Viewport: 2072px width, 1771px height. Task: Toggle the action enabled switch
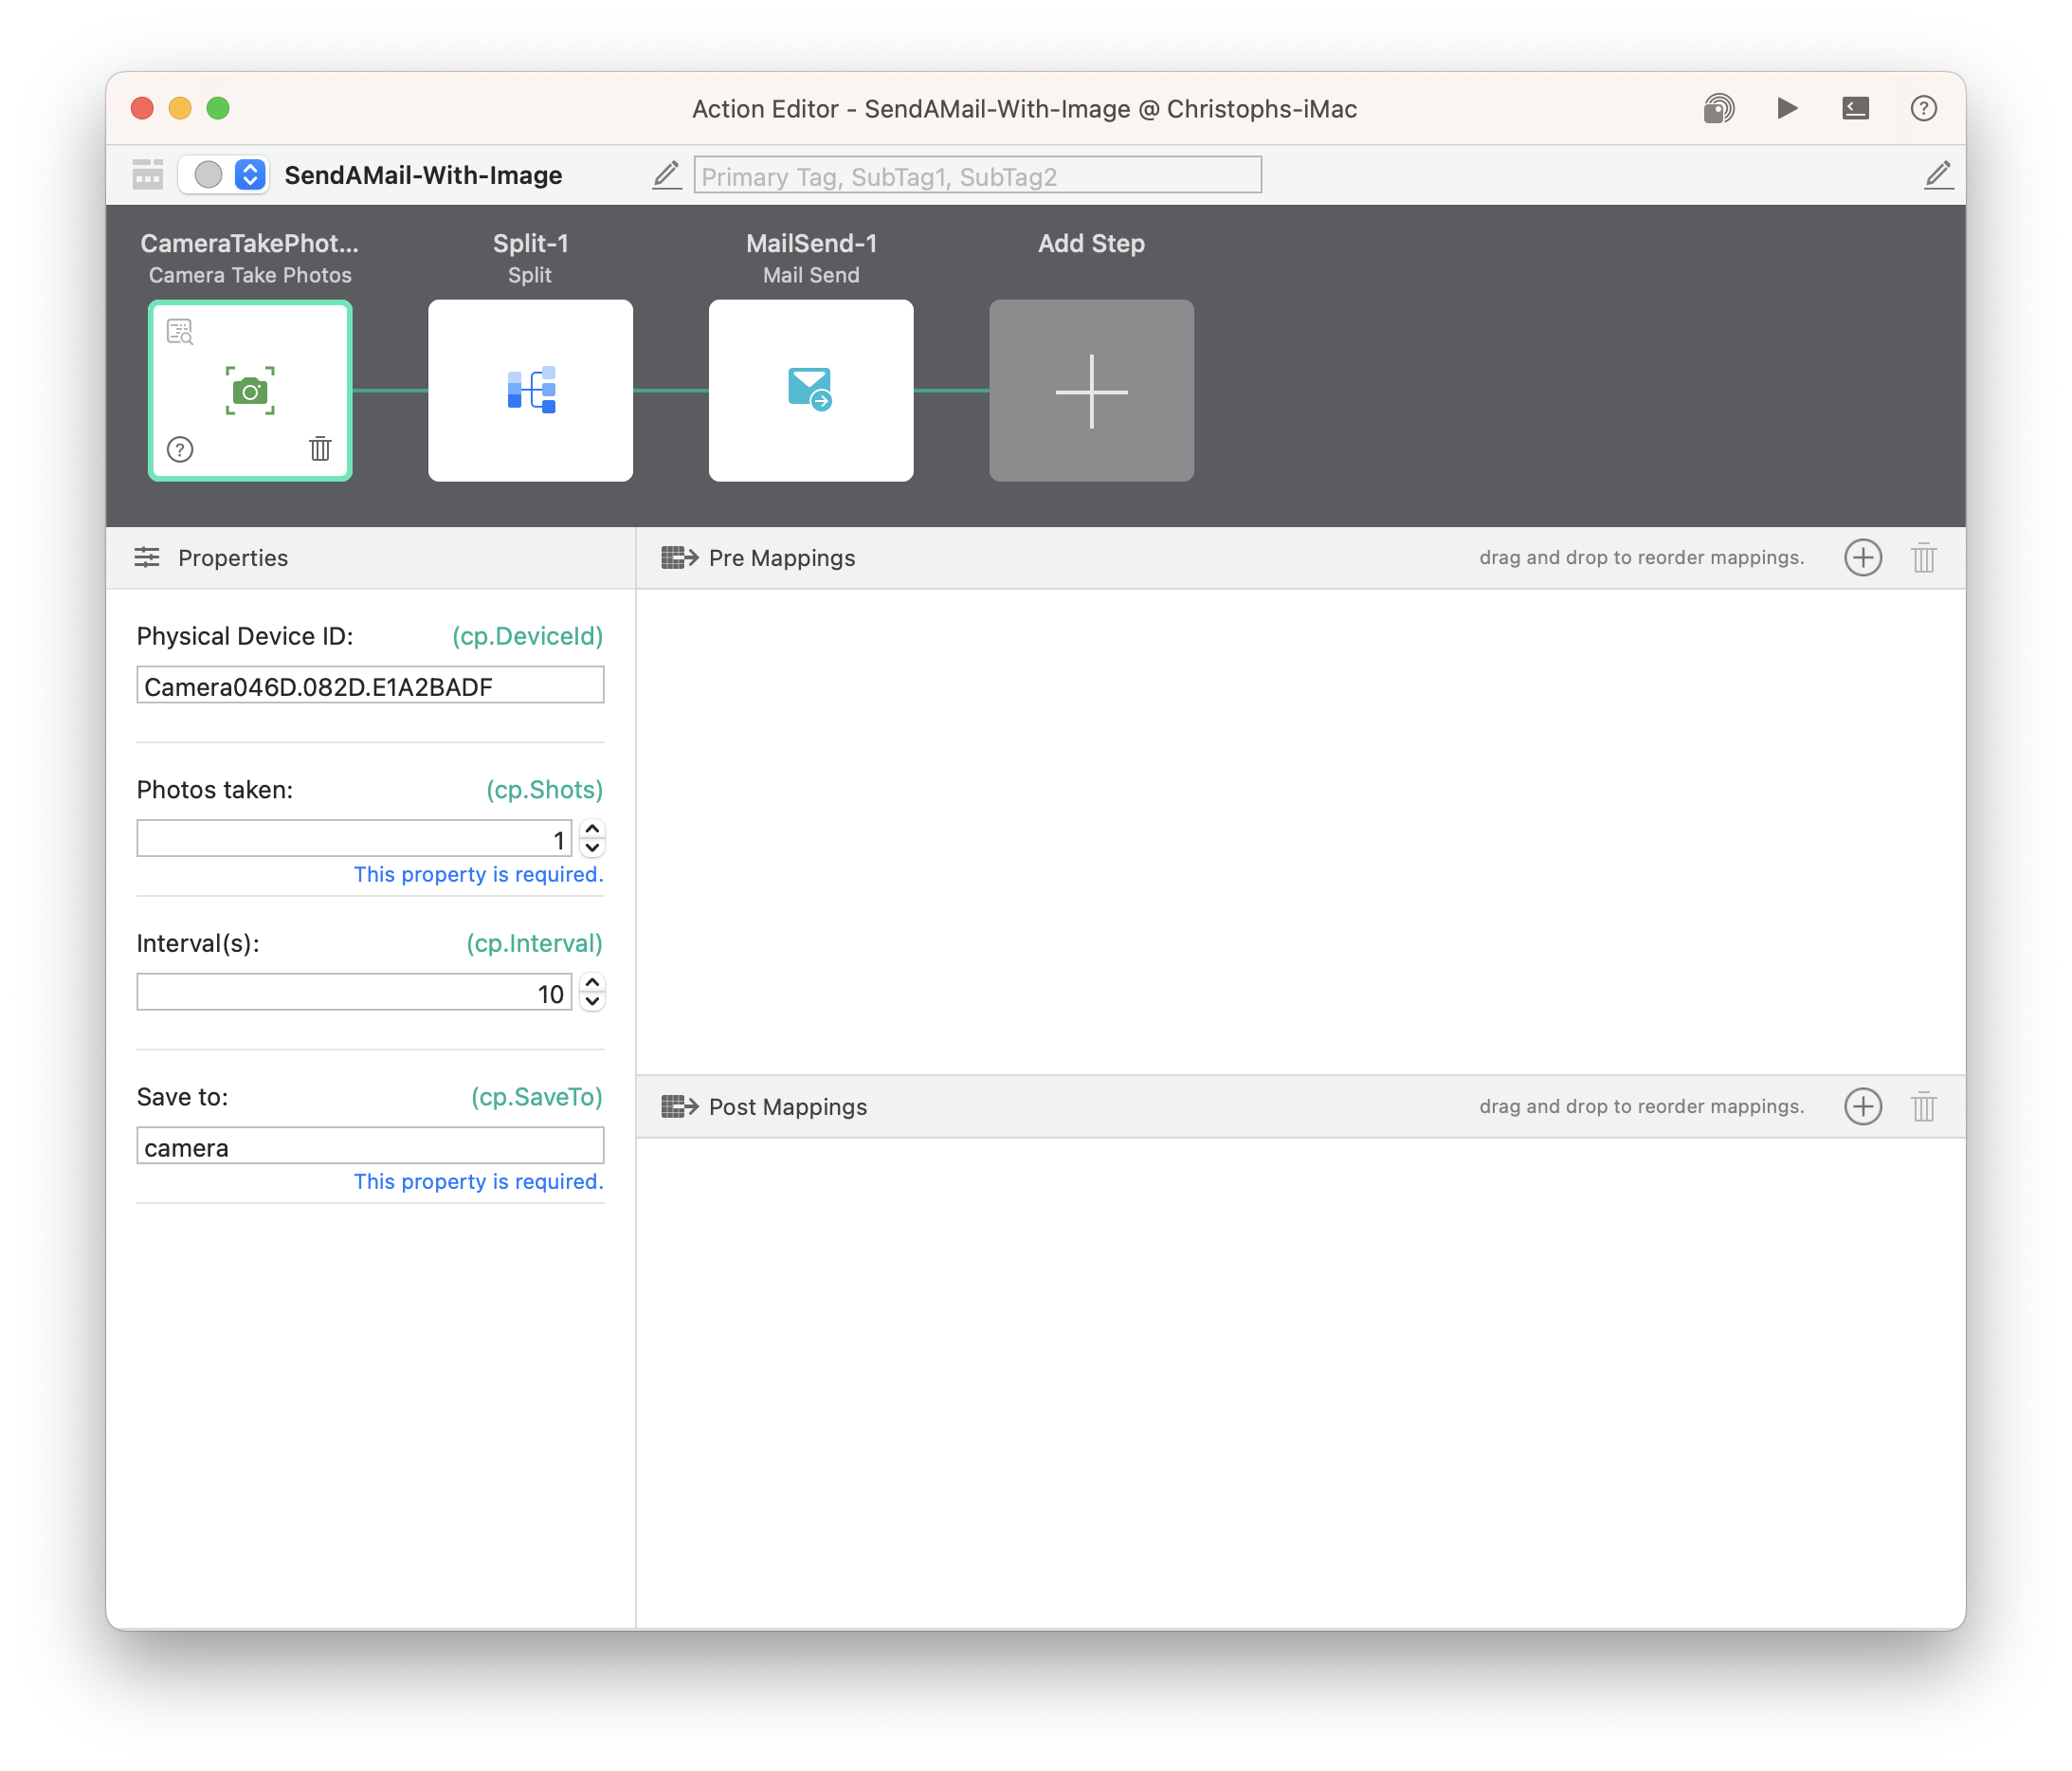208,175
